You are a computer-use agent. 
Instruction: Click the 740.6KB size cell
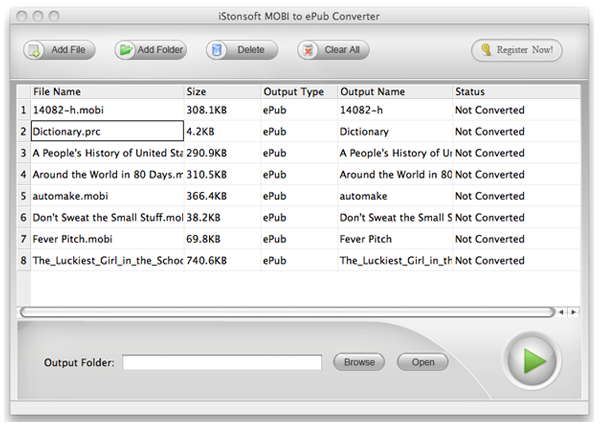point(223,260)
